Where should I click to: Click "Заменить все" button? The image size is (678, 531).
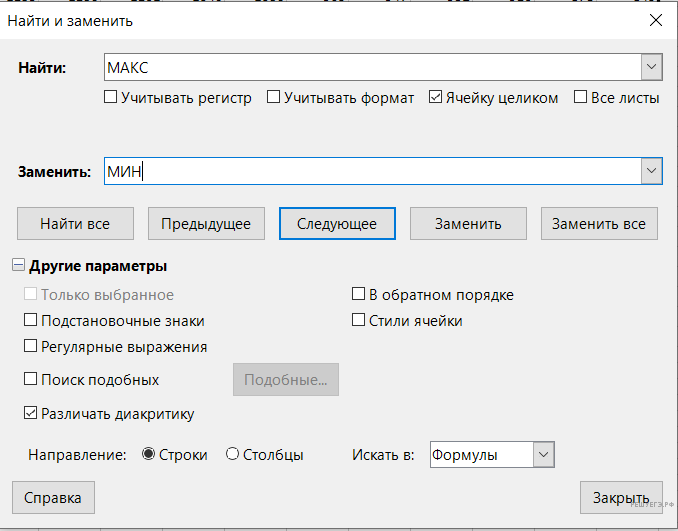click(x=599, y=224)
